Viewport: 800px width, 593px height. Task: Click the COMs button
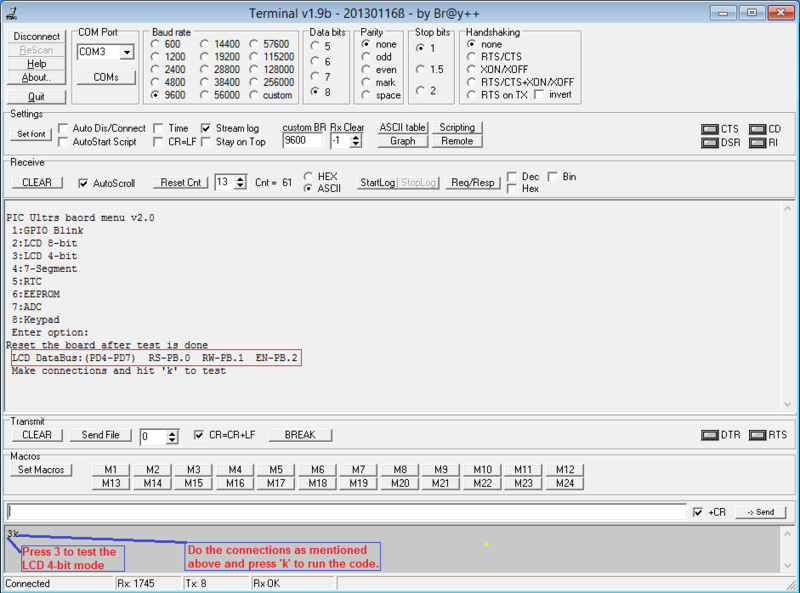pos(106,78)
